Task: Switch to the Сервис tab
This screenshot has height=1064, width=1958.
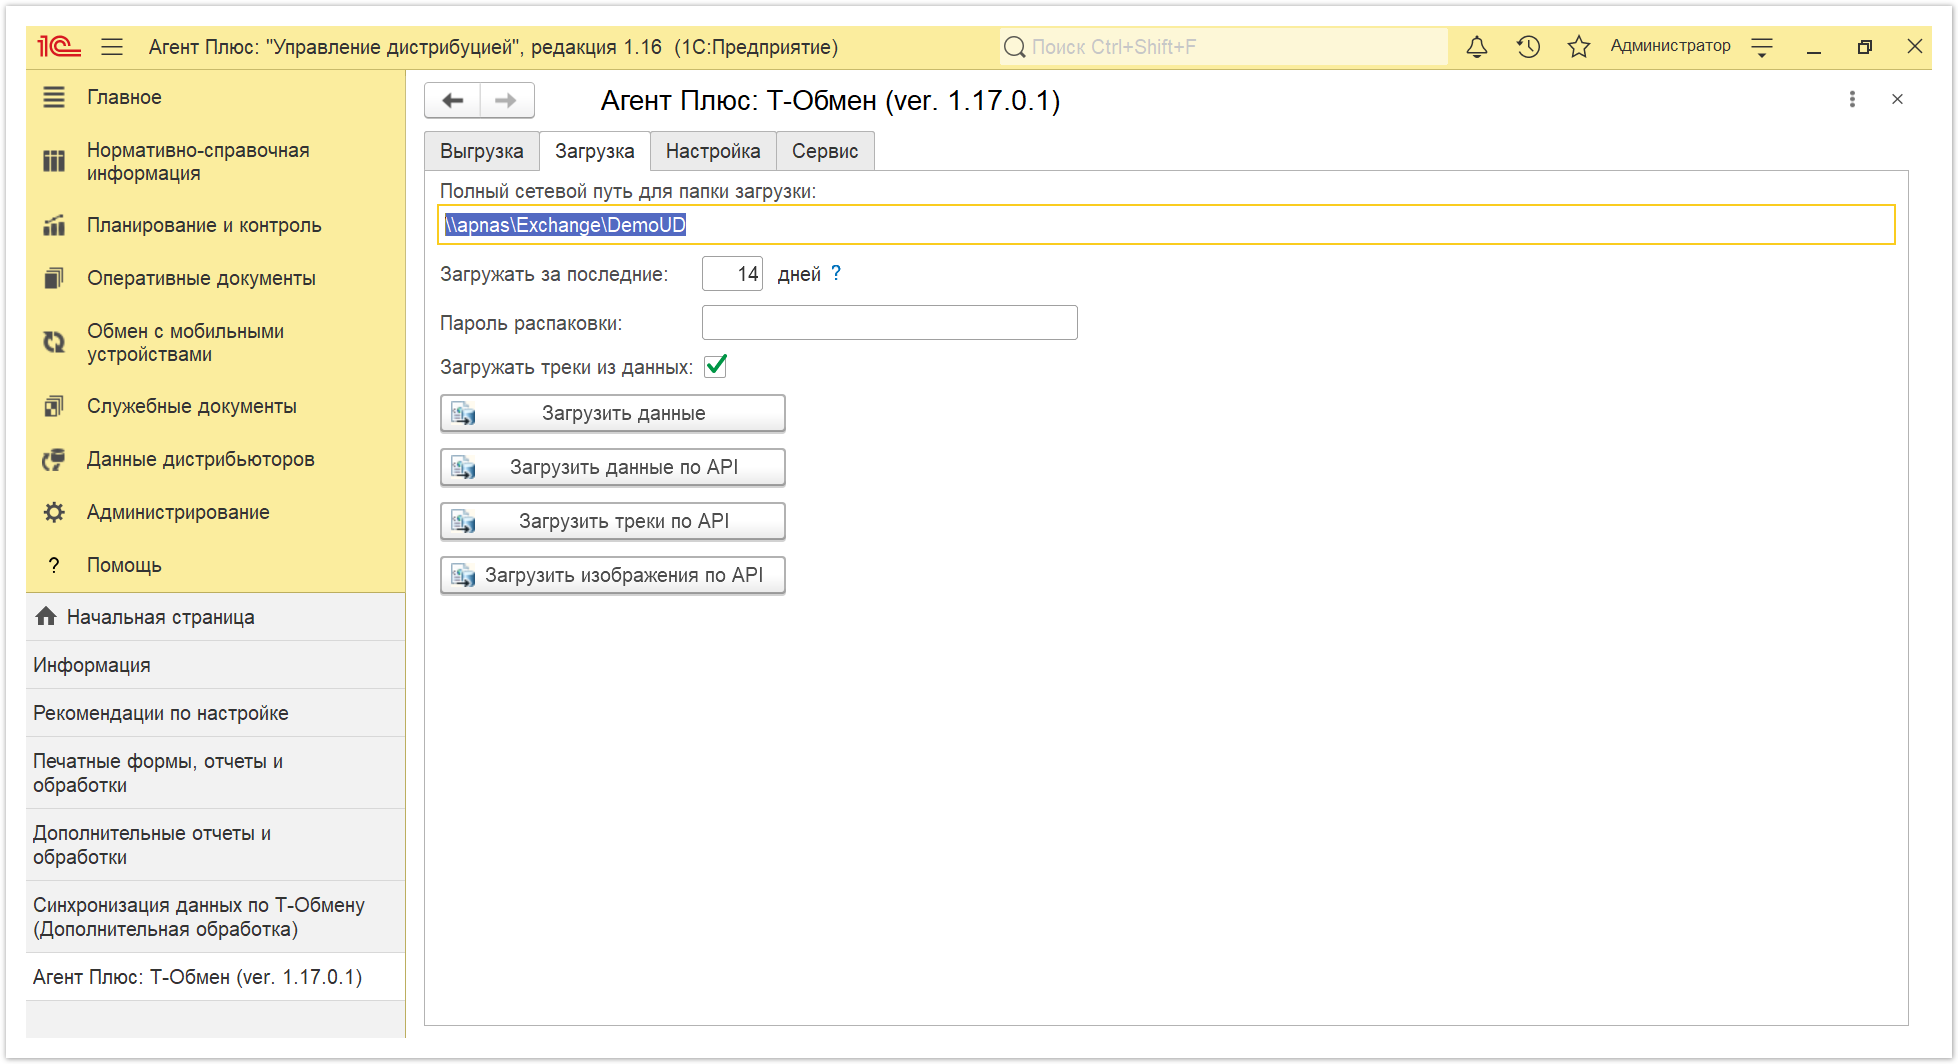Action: point(825,151)
